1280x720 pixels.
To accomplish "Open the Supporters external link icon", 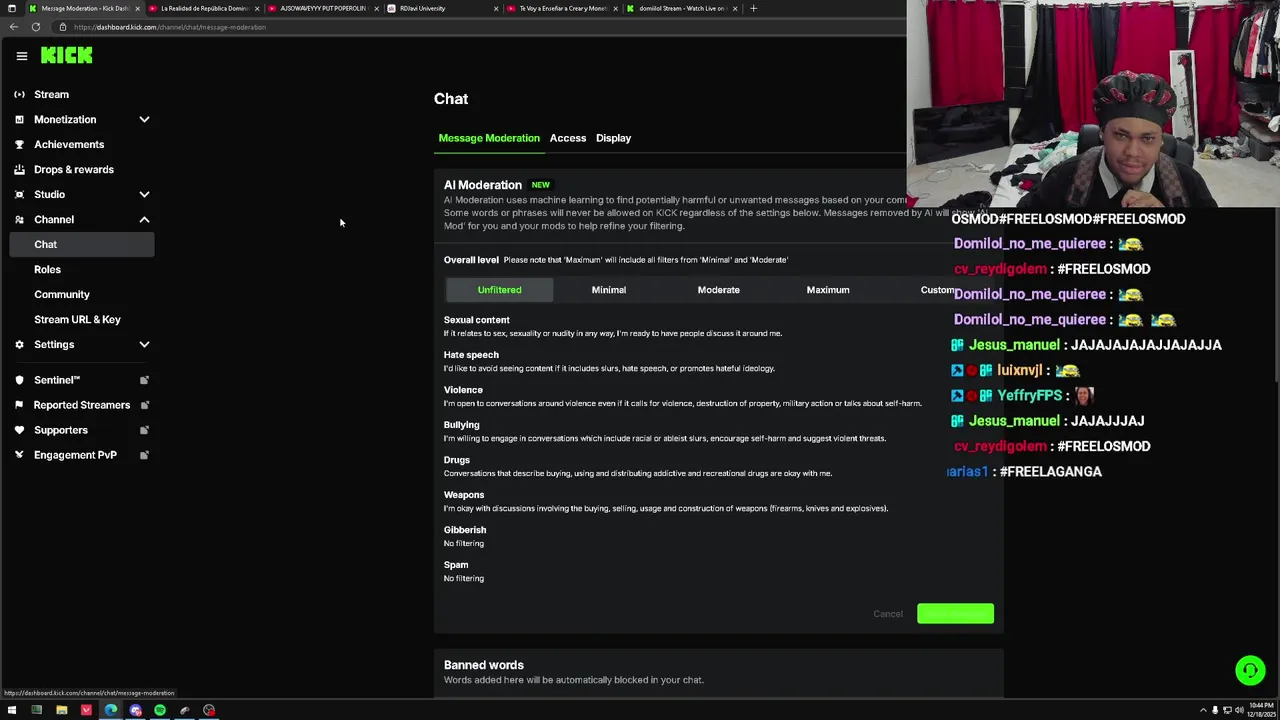I will [x=144, y=430].
